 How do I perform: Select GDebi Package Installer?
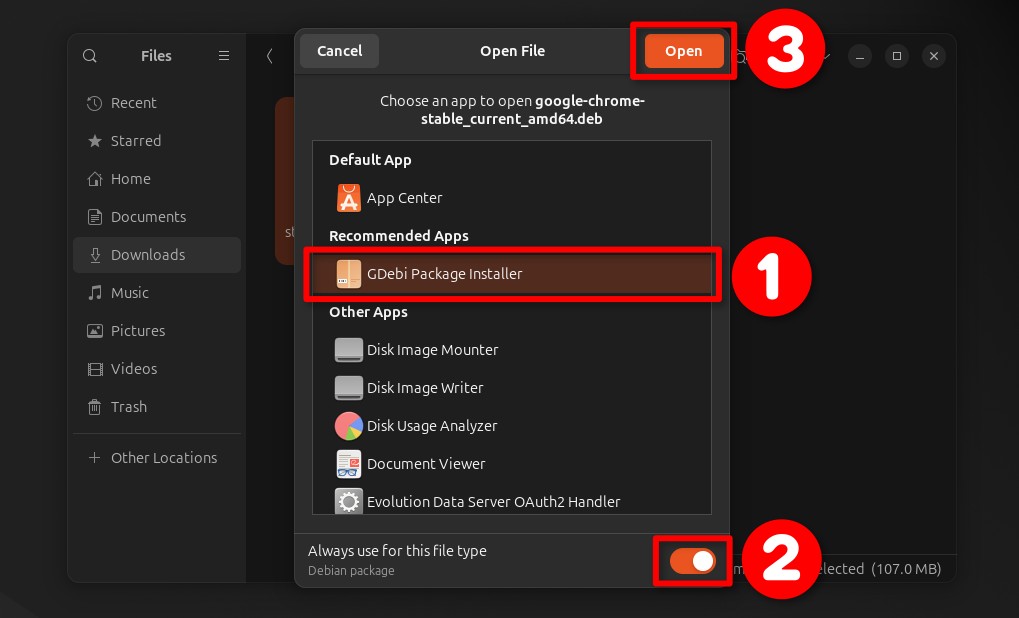pos(512,274)
